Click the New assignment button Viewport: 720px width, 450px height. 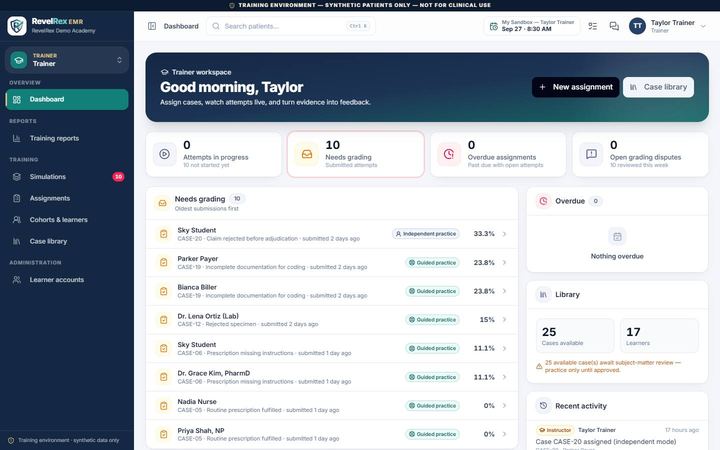pos(575,87)
